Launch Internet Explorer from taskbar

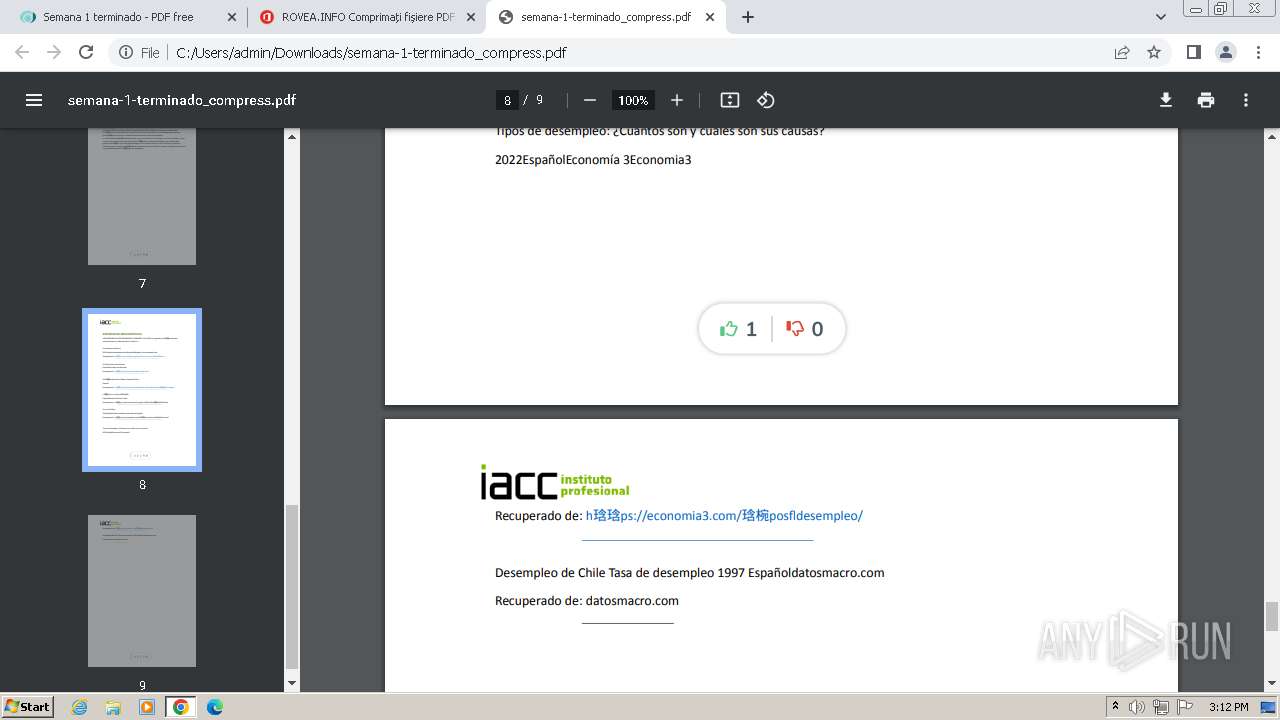[80, 707]
